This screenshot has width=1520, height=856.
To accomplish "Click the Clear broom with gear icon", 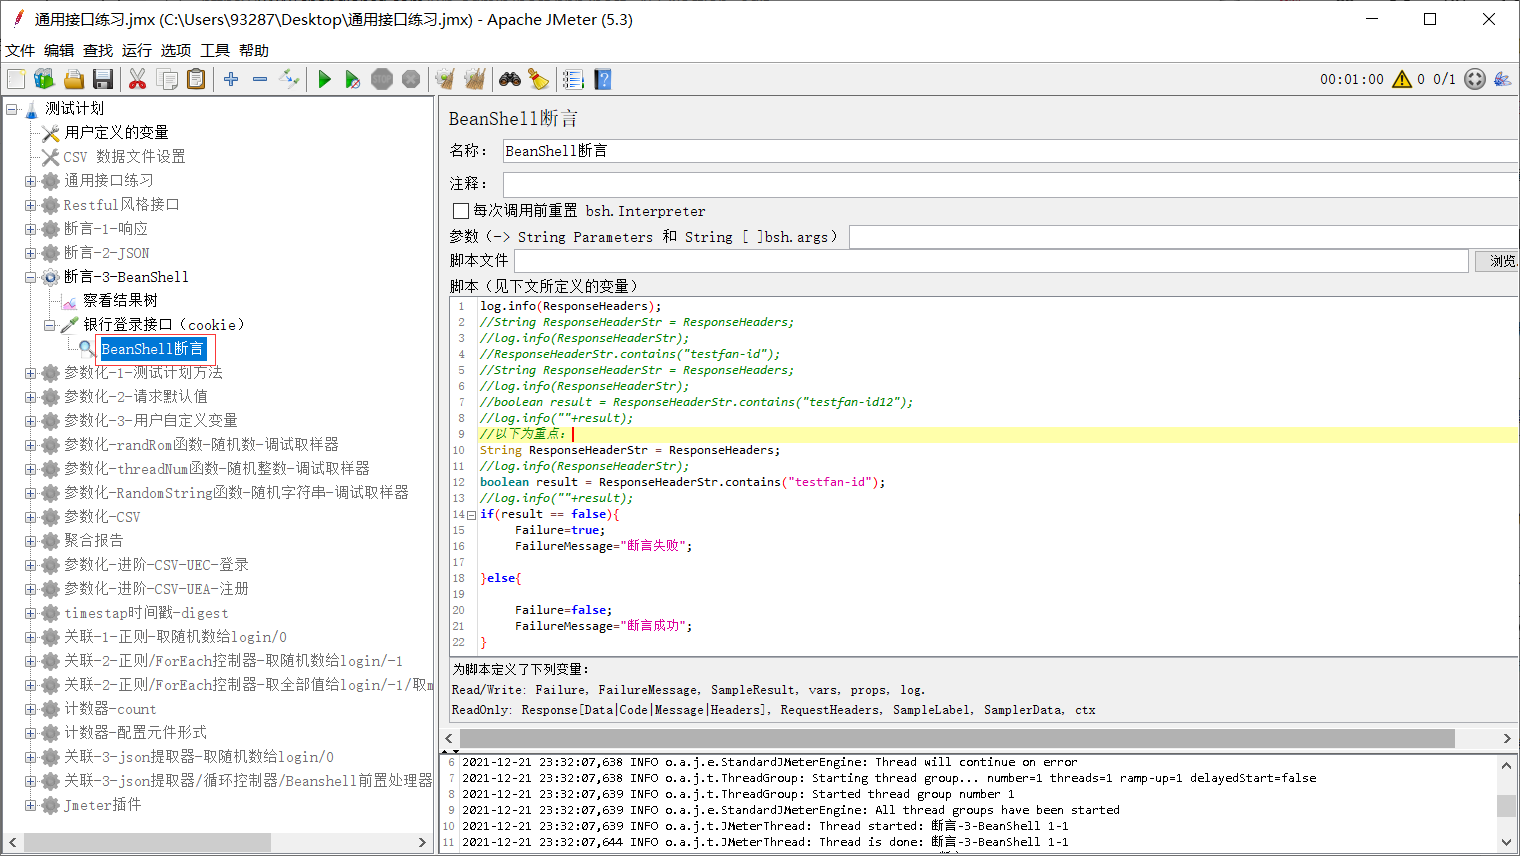I will coord(445,79).
